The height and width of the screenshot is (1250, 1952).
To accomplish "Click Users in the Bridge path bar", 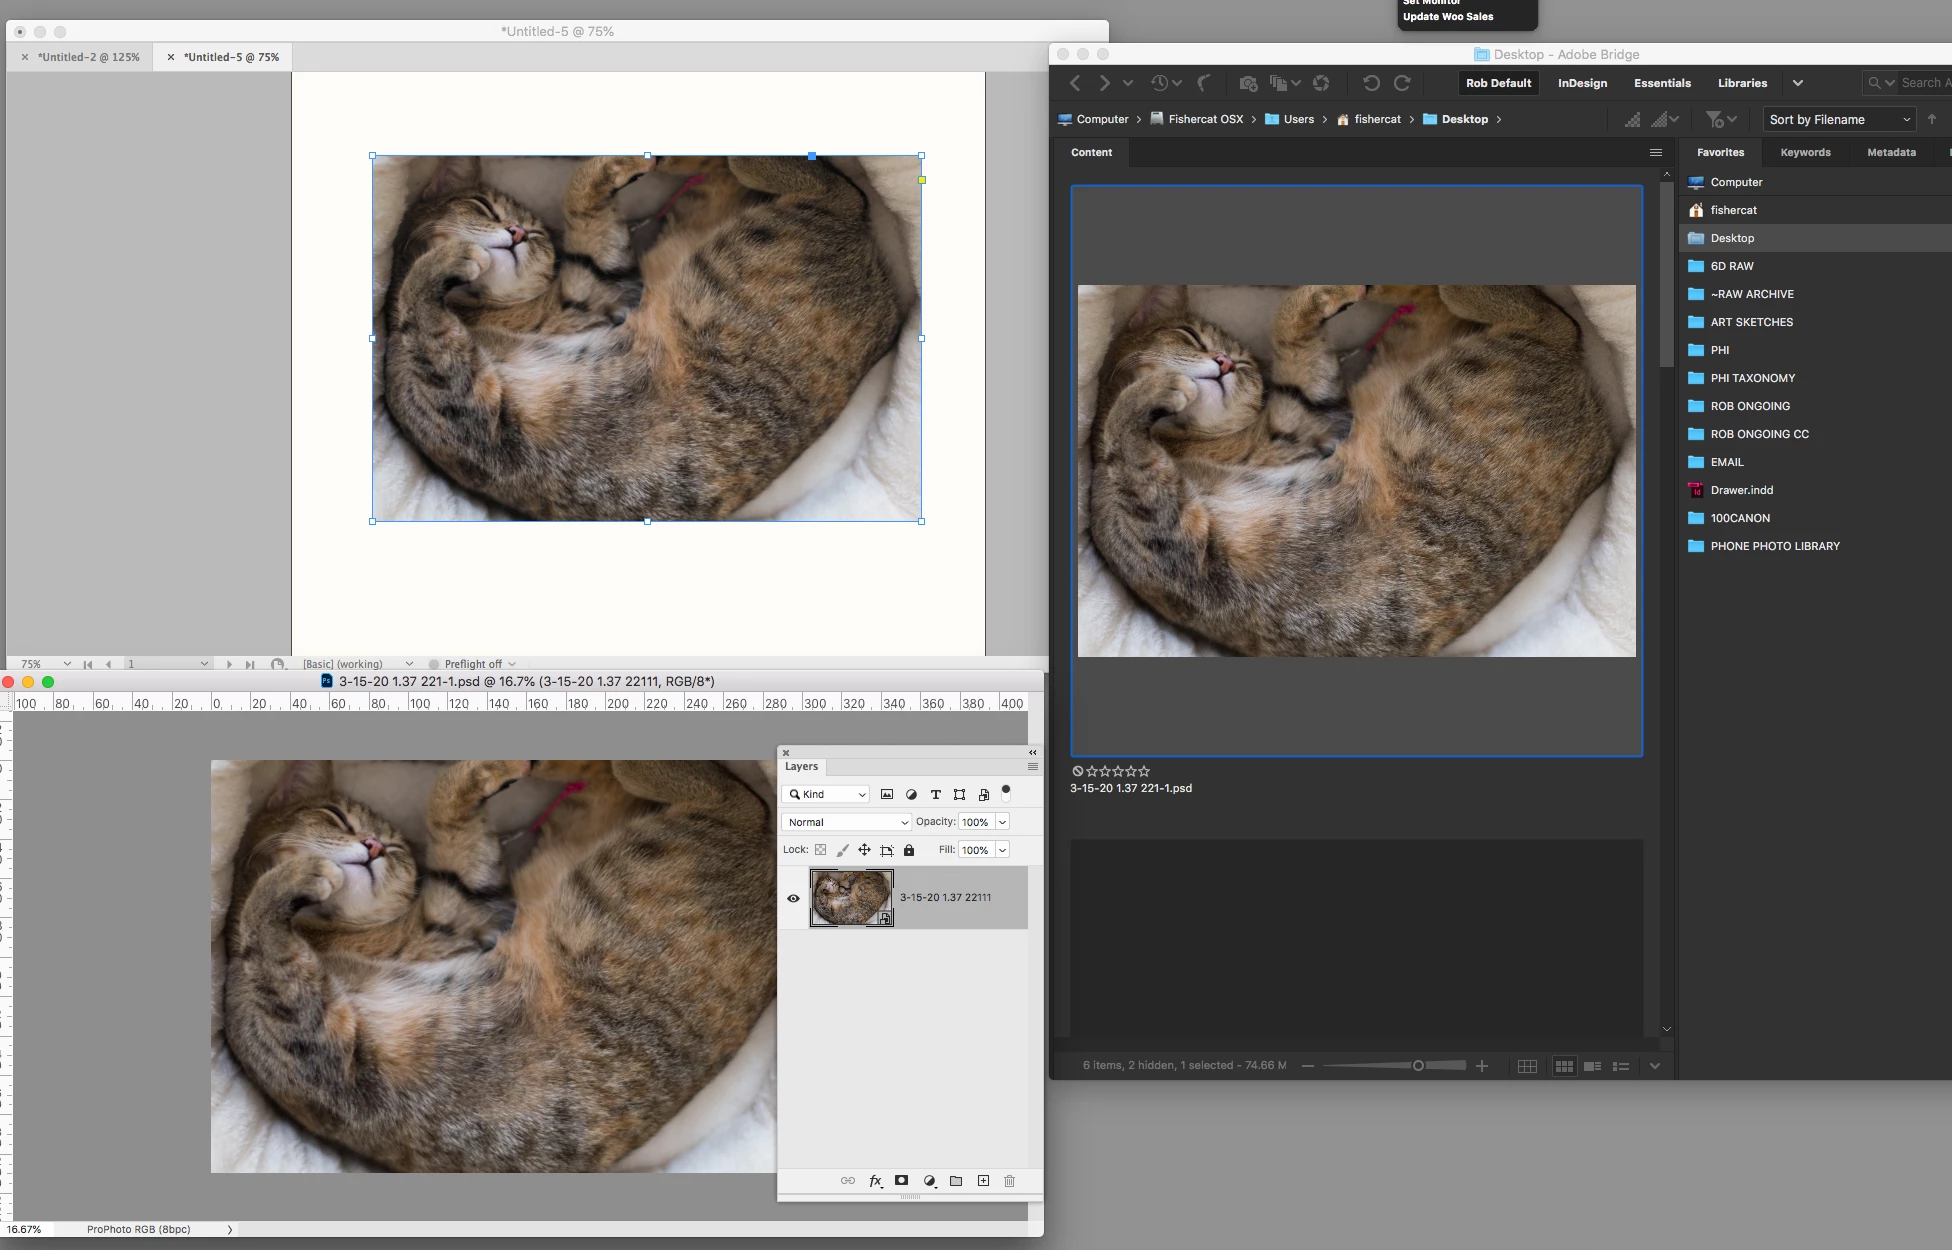I will pyautogui.click(x=1298, y=119).
